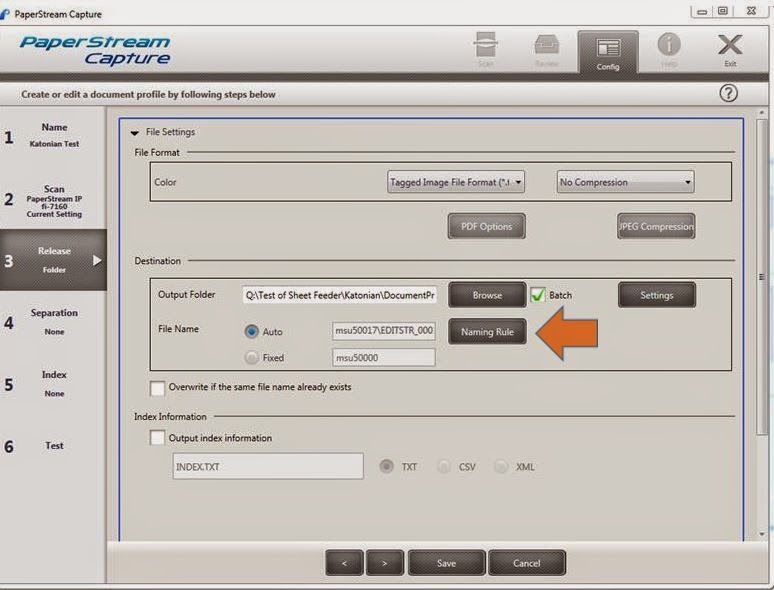The height and width of the screenshot is (590, 774).
Task: Click the "File Format" section label
Action: (157, 153)
